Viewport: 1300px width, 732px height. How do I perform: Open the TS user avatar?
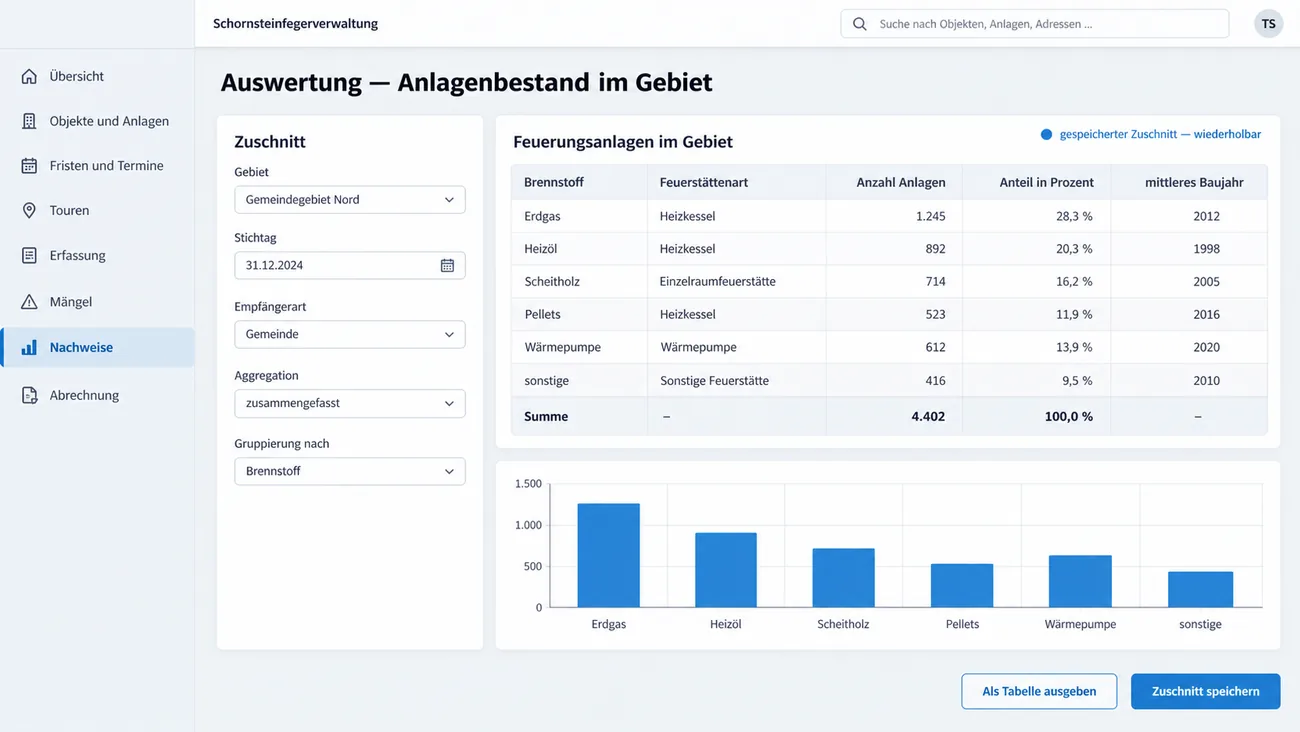click(x=1268, y=24)
